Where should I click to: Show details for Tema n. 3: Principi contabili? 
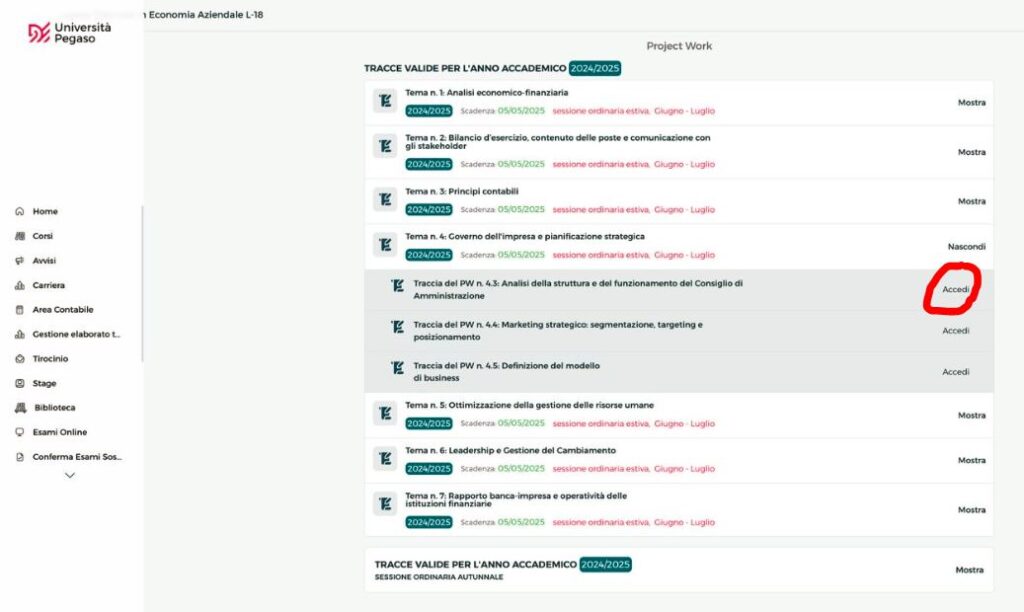[x=971, y=201]
